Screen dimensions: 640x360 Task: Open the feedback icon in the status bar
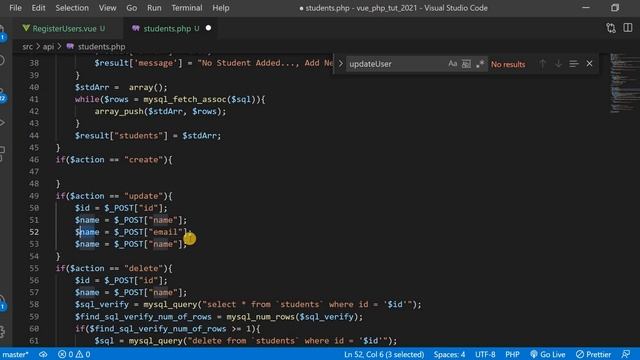(x=626, y=354)
